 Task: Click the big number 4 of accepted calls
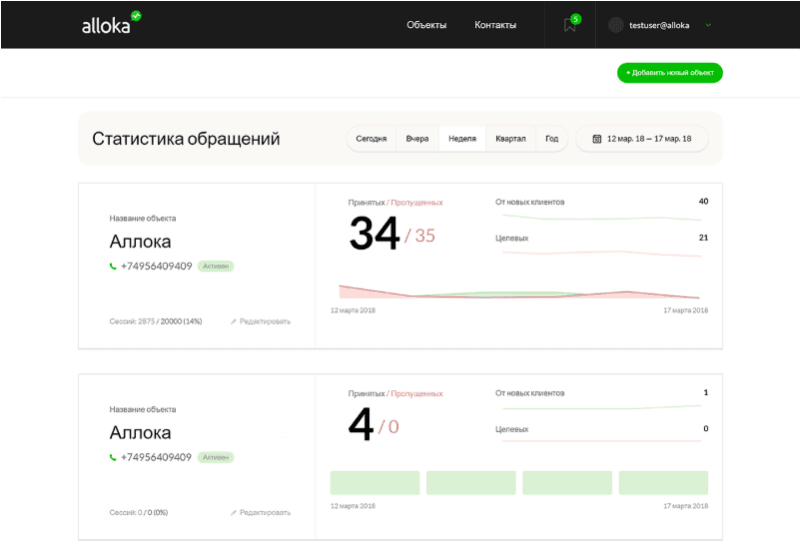(x=361, y=425)
